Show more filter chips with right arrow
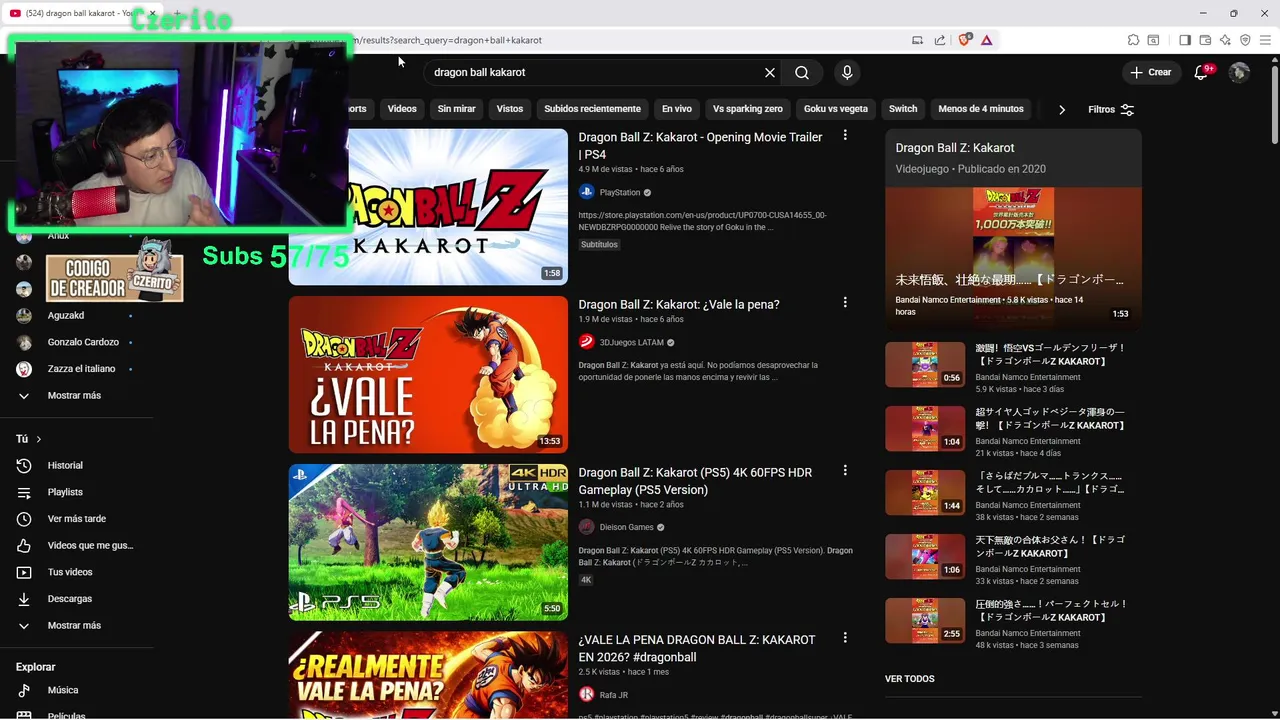 pyautogui.click(x=1062, y=109)
